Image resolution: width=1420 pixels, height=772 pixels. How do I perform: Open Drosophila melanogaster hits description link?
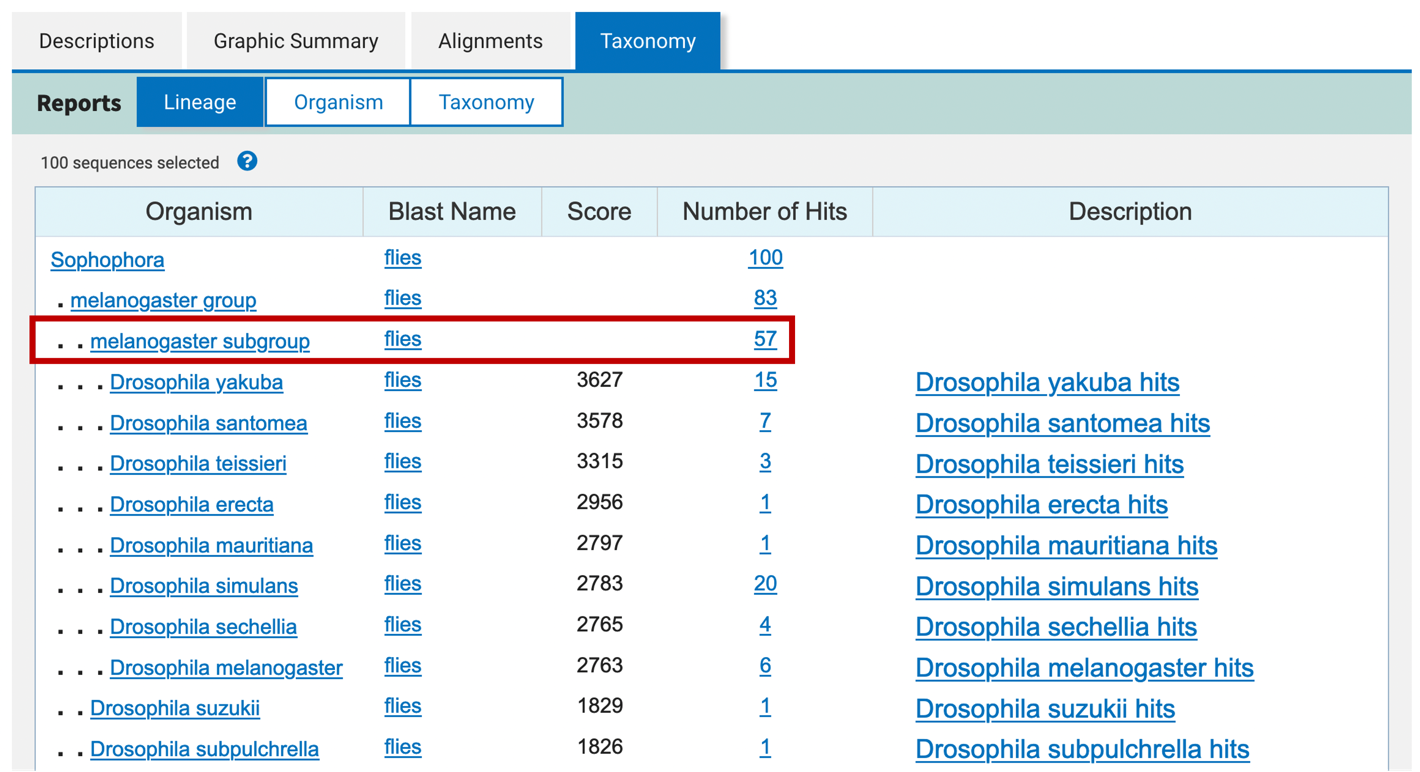pyautogui.click(x=1084, y=668)
